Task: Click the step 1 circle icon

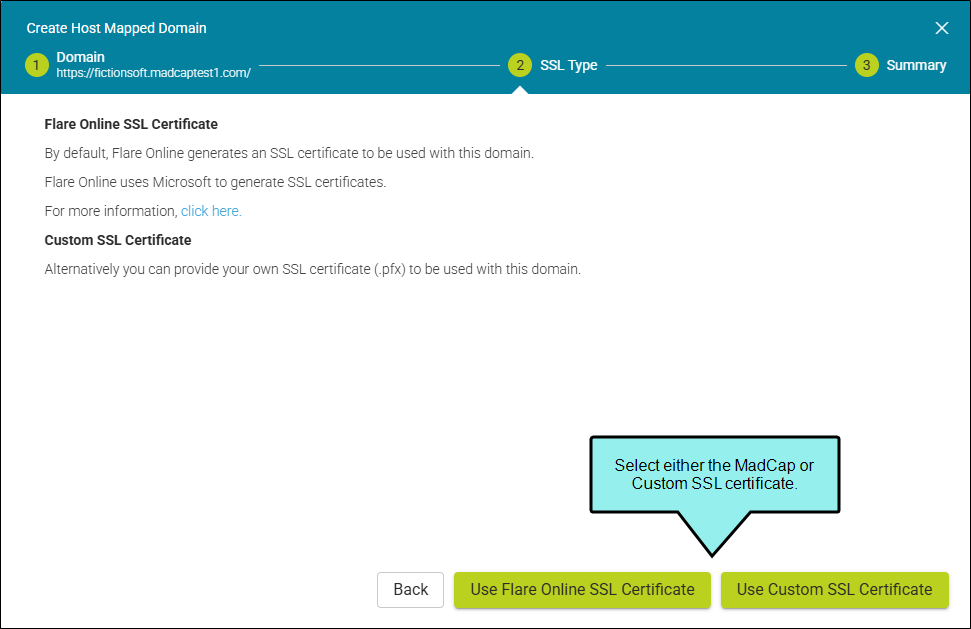Action: coord(36,66)
